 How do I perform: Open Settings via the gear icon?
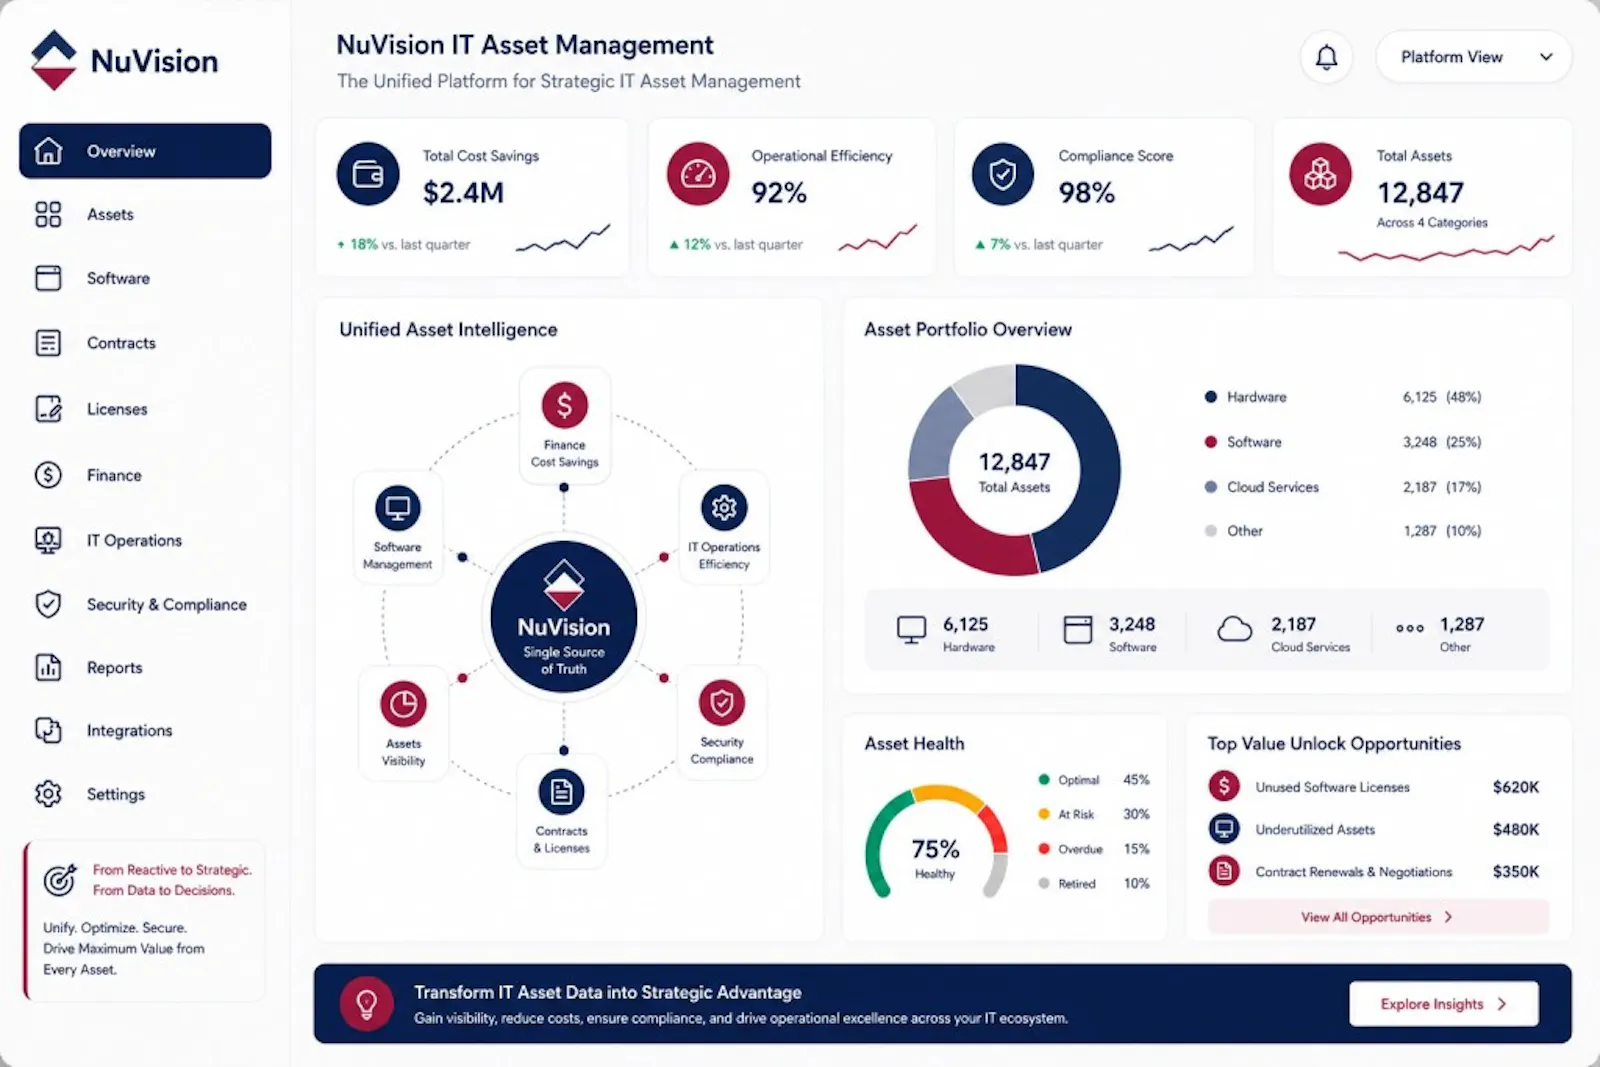(48, 794)
